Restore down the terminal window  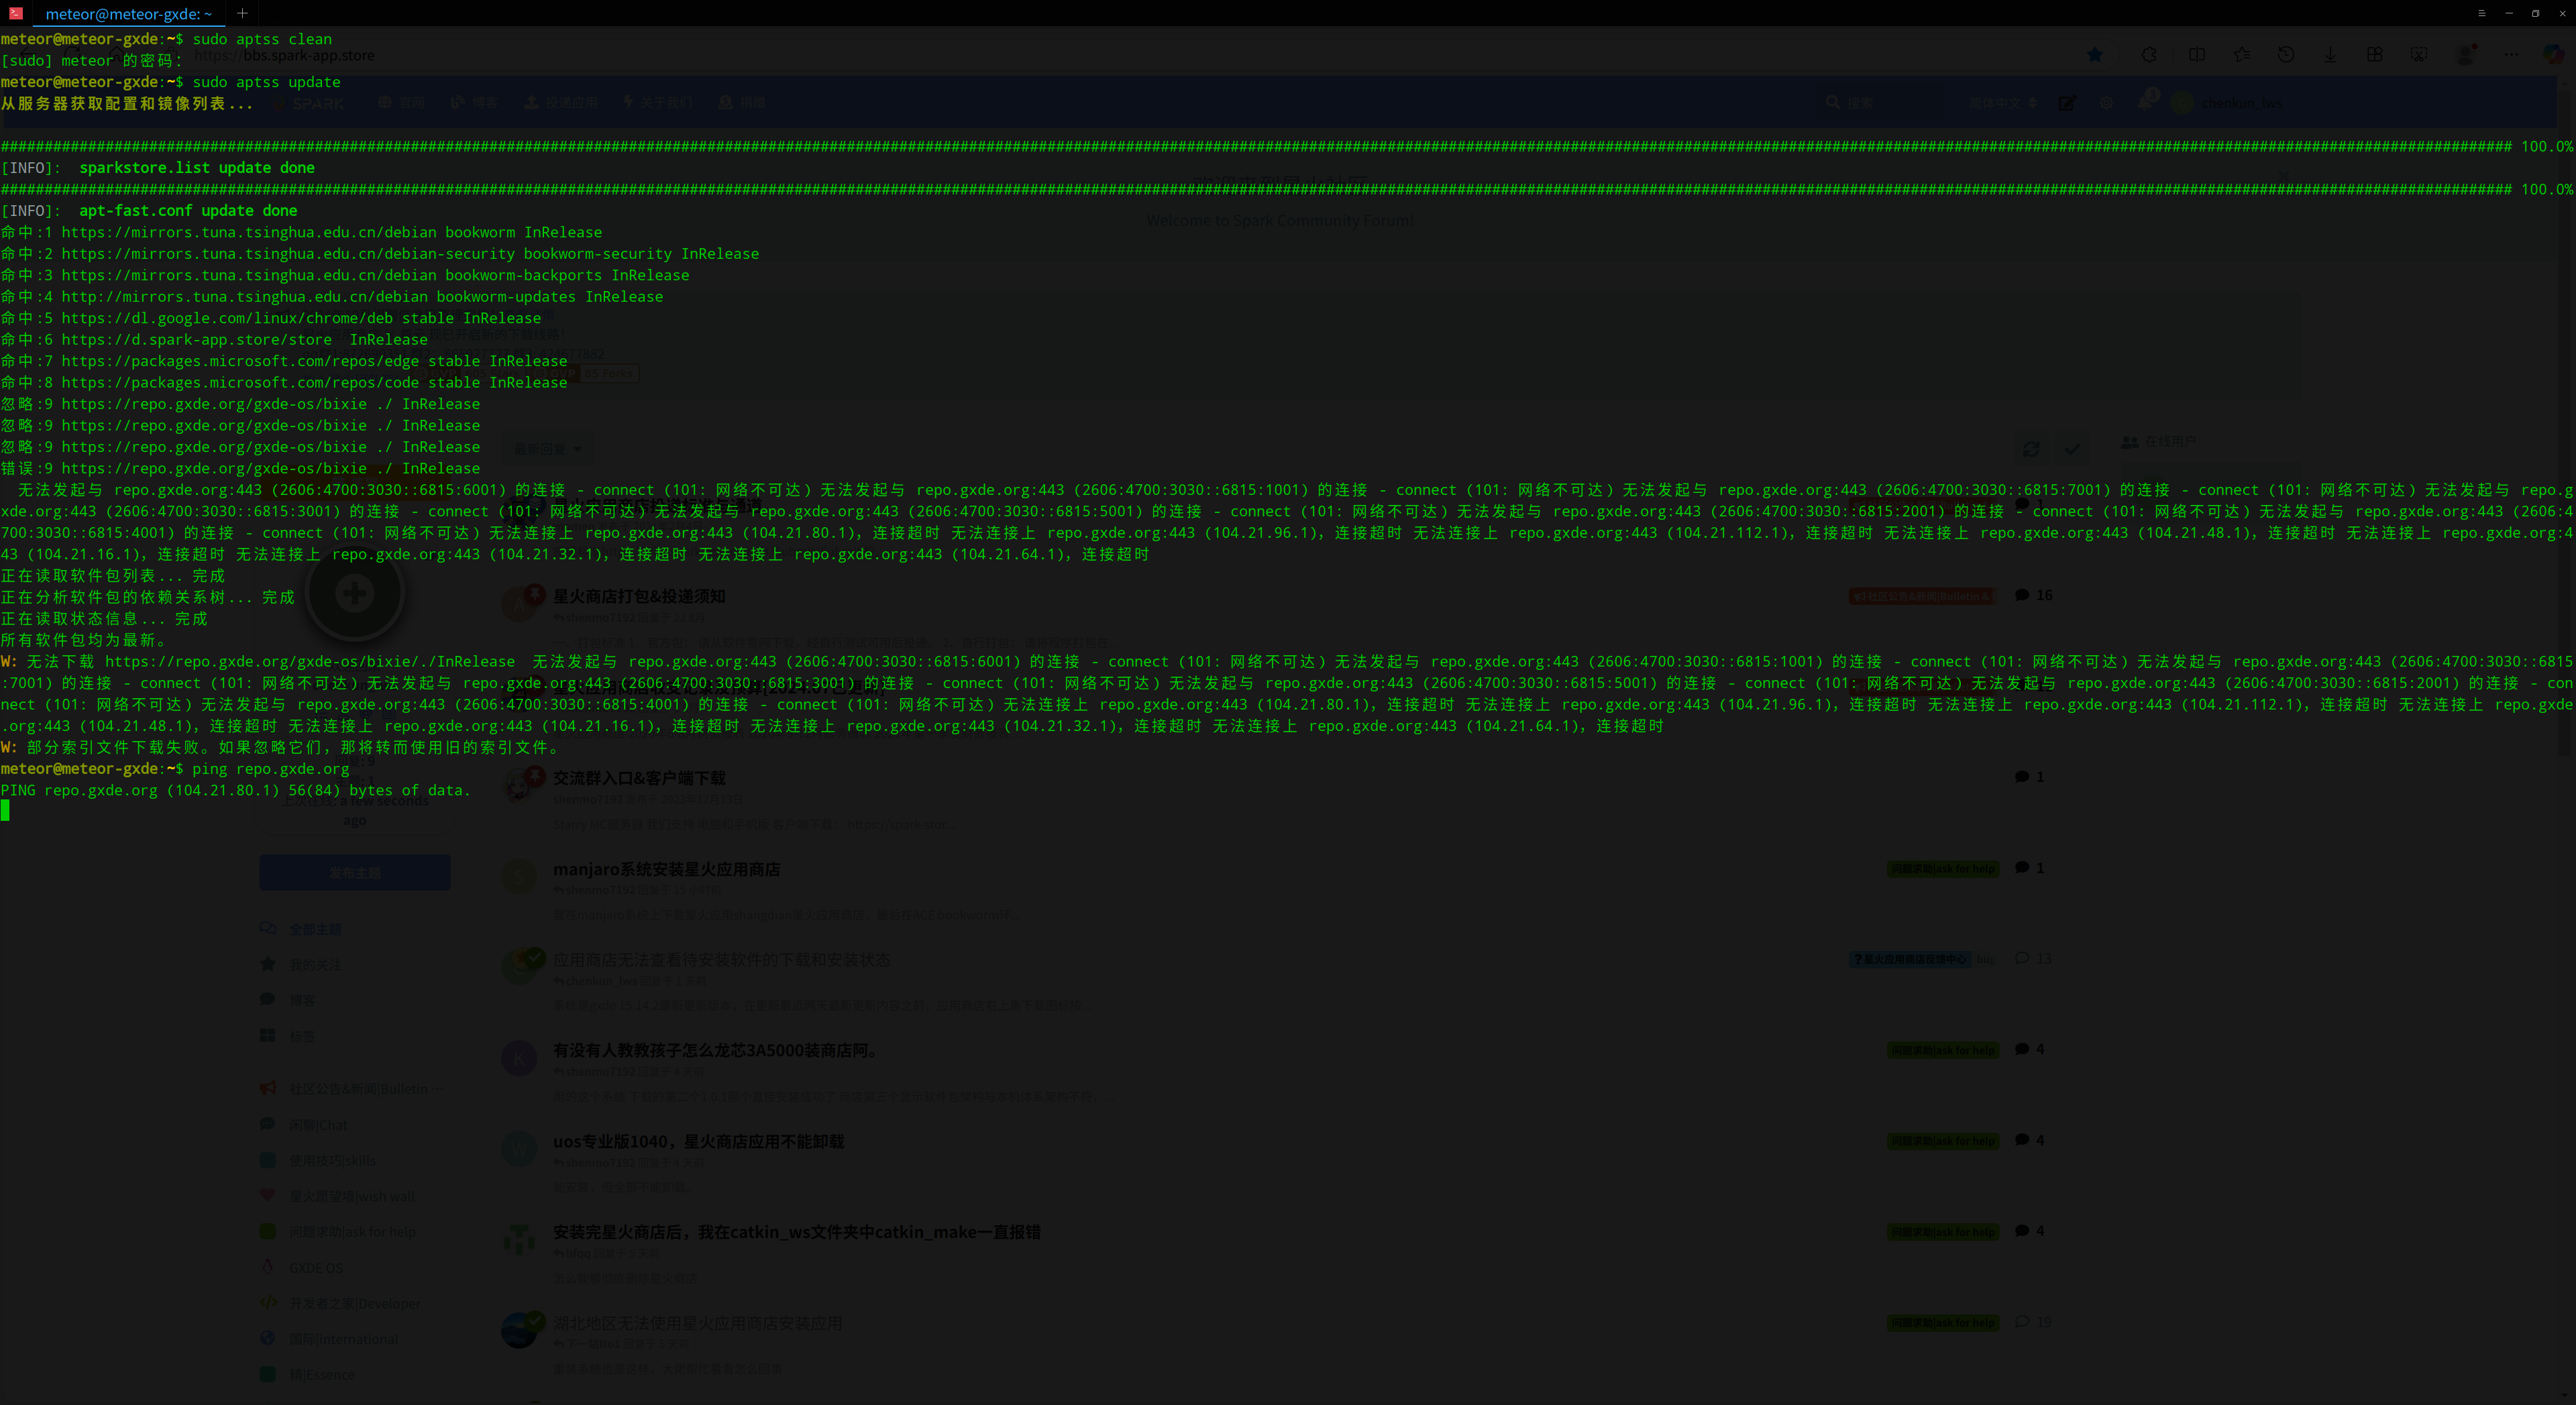[2535, 13]
